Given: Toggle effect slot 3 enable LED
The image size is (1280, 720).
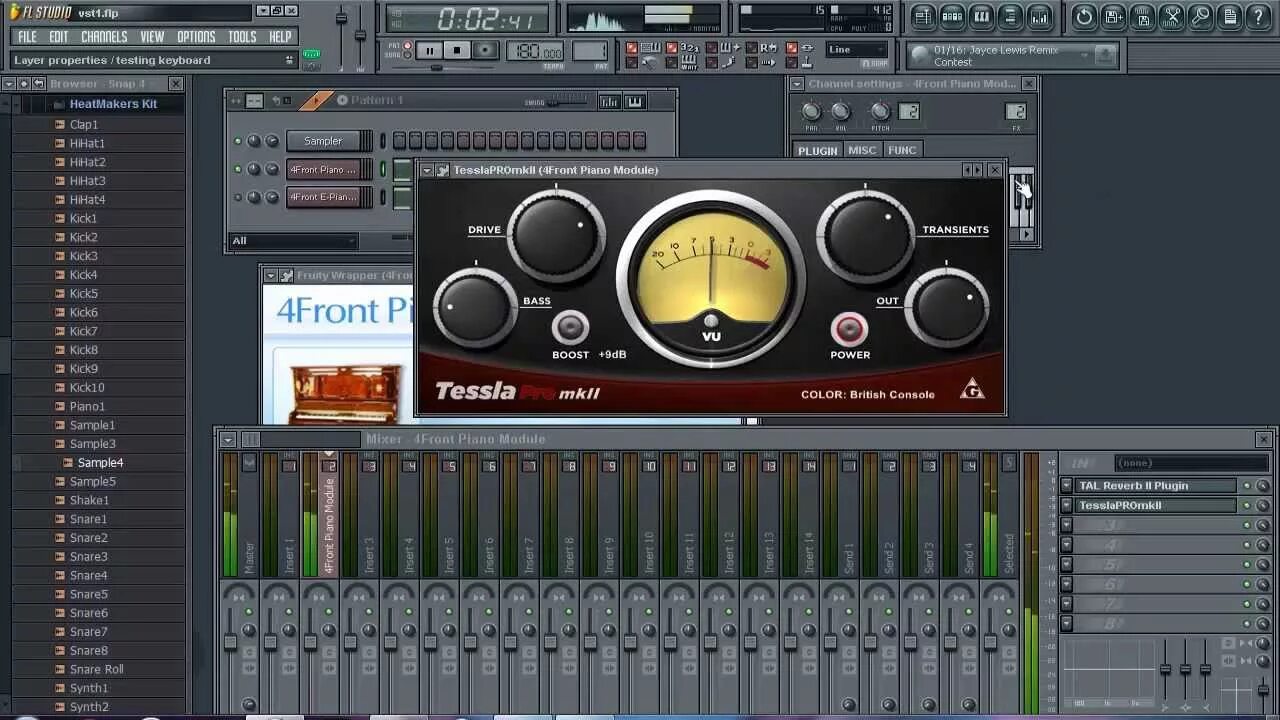Looking at the screenshot, I should pos(1247,525).
